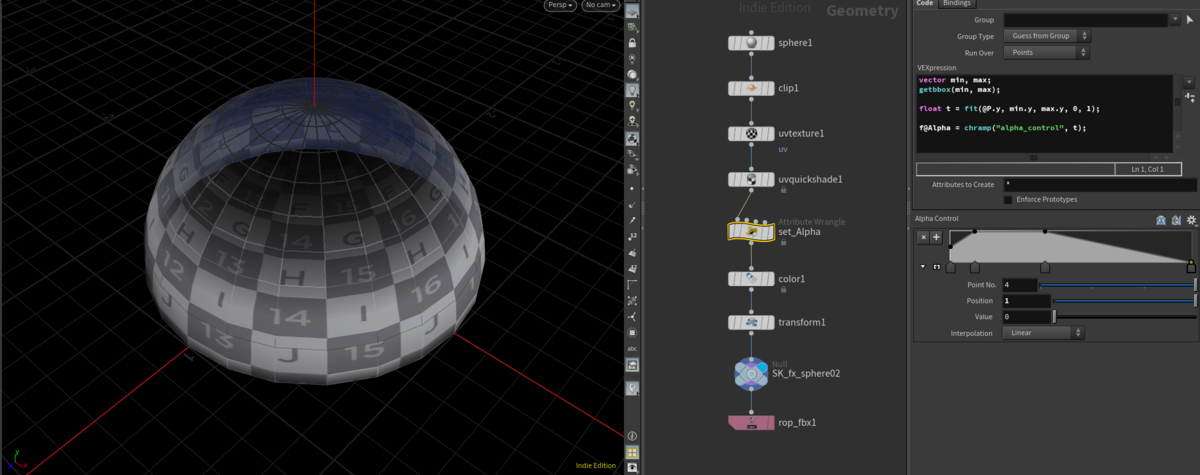This screenshot has height=475, width=1200.
Task: Click the 'rop_fbx1' node label
Action: pos(799,422)
